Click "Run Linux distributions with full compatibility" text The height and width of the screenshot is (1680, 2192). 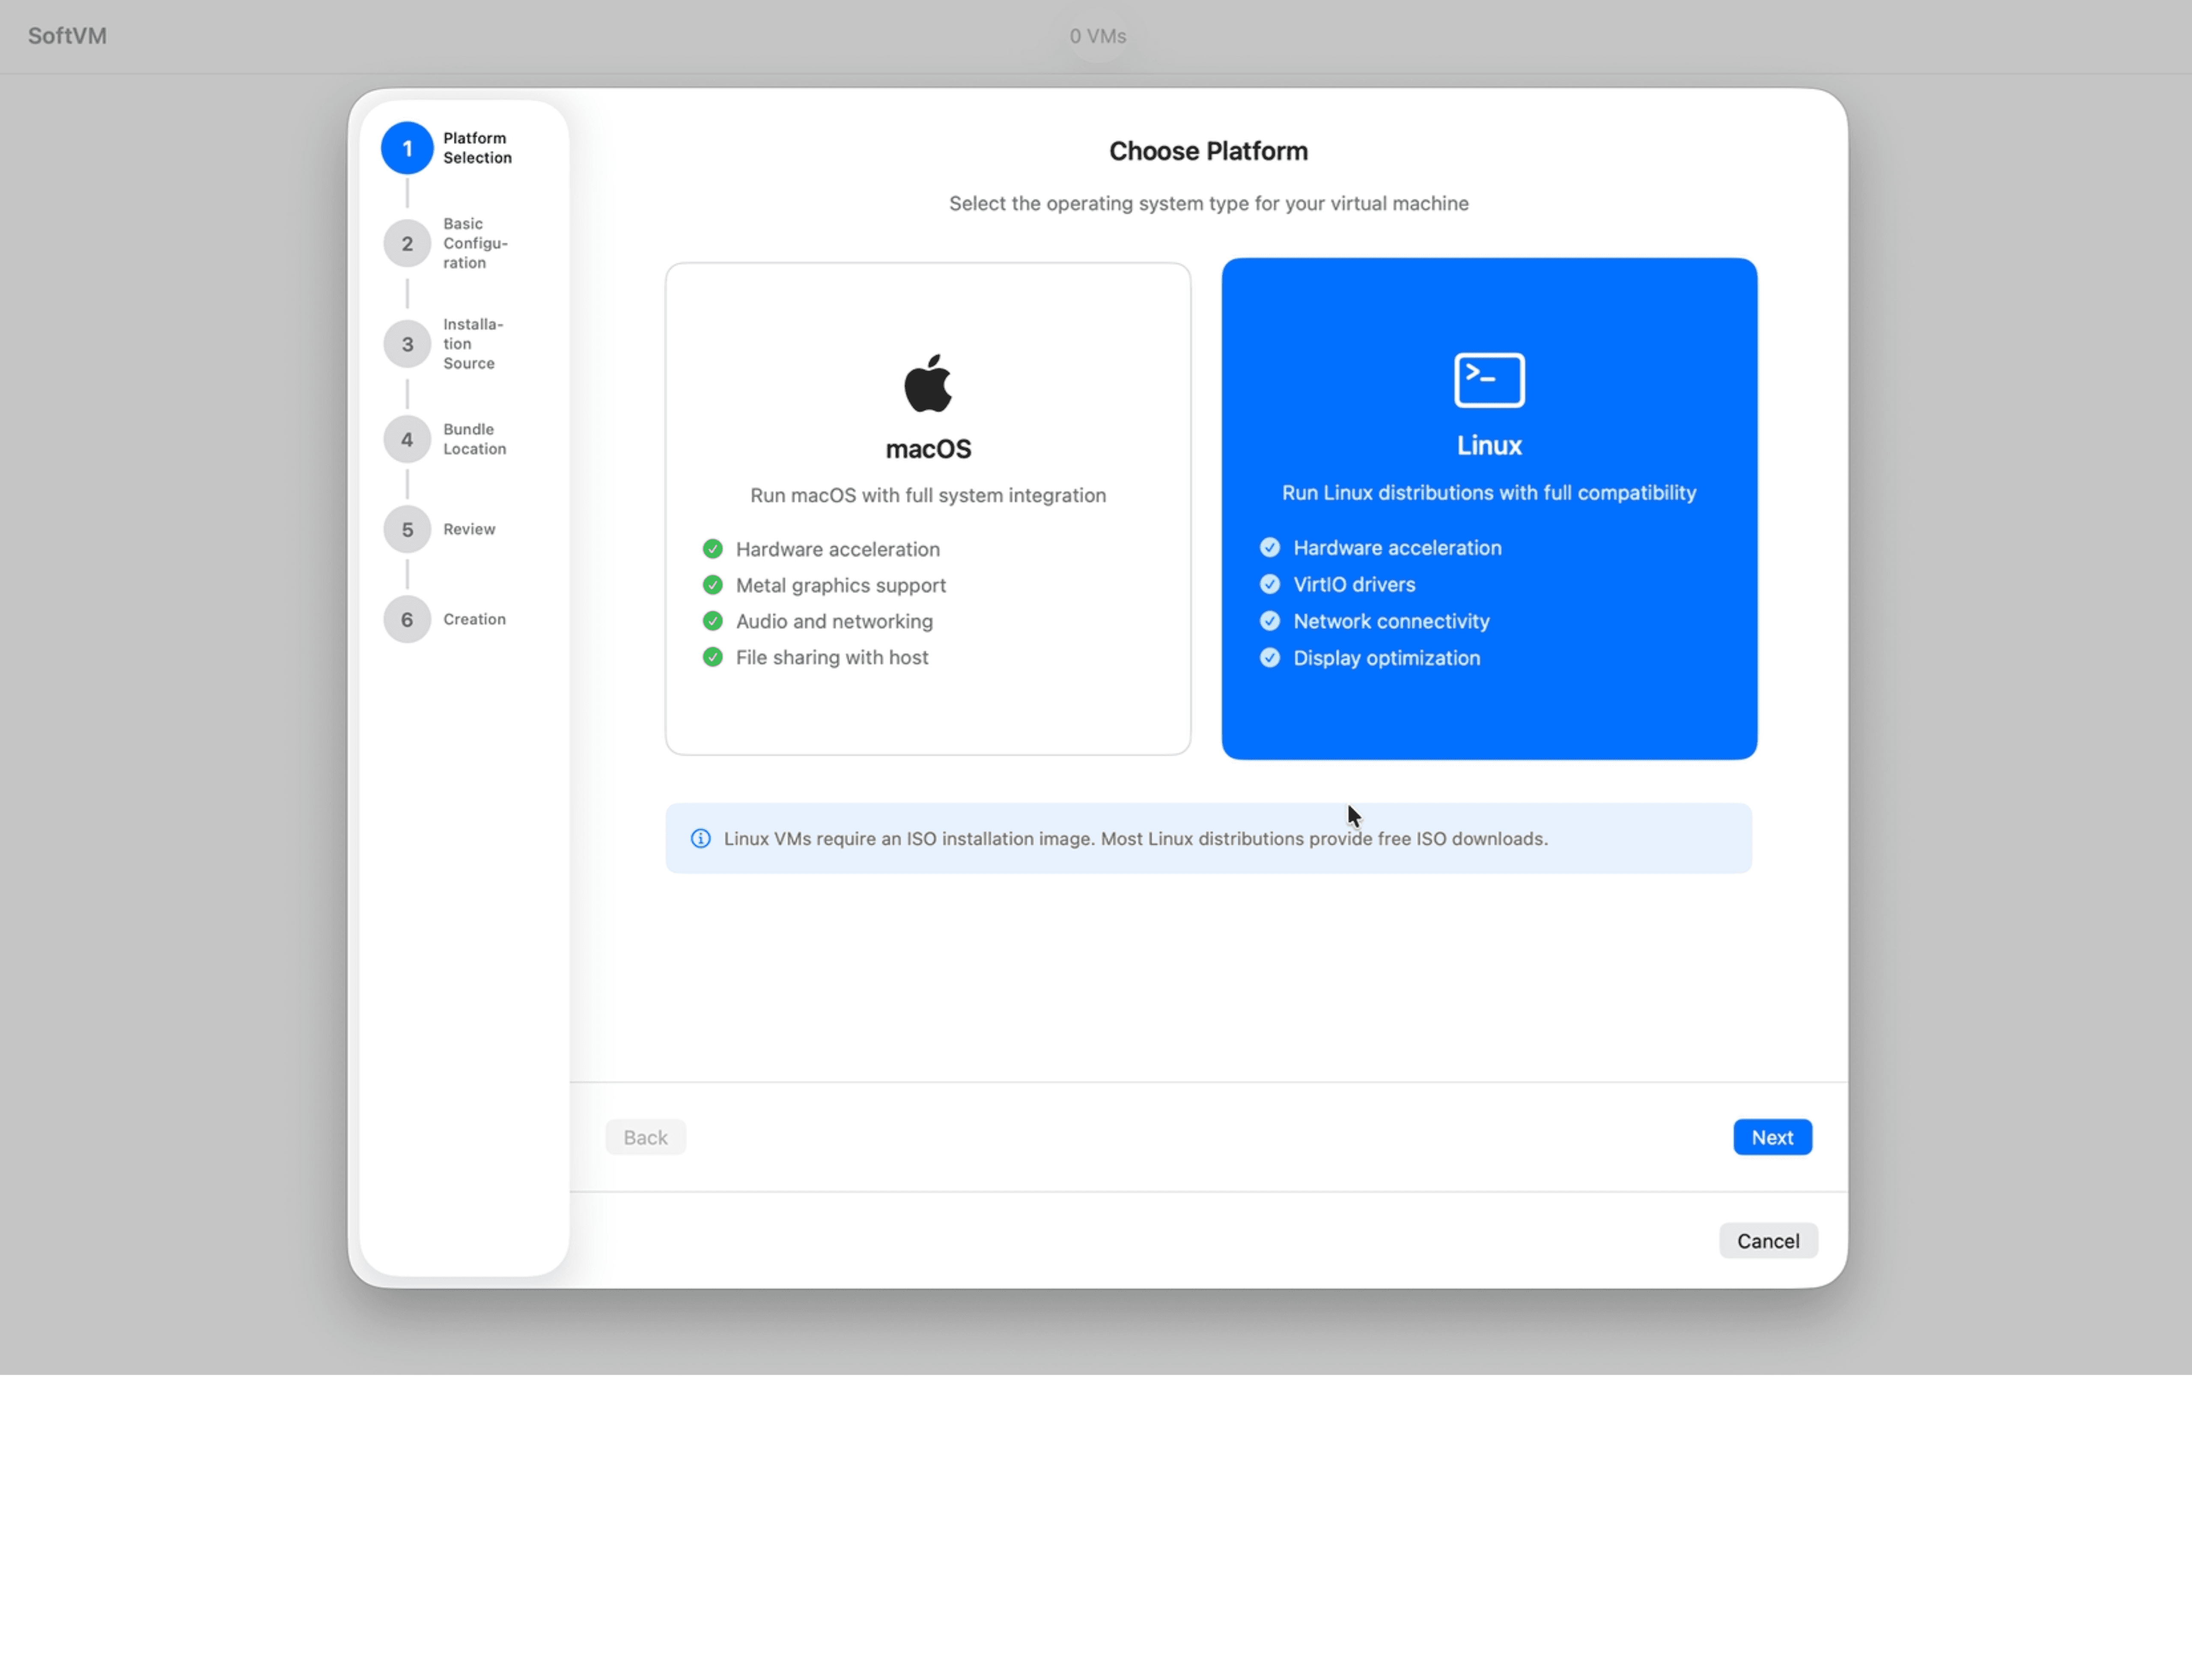tap(1489, 493)
